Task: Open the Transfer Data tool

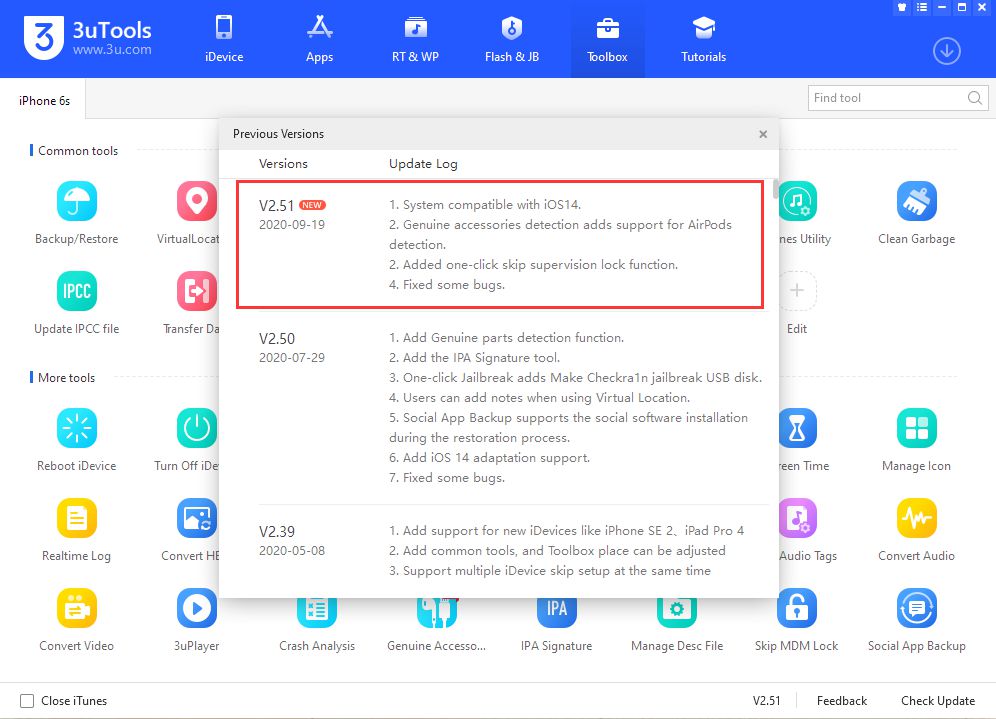Action: (196, 291)
